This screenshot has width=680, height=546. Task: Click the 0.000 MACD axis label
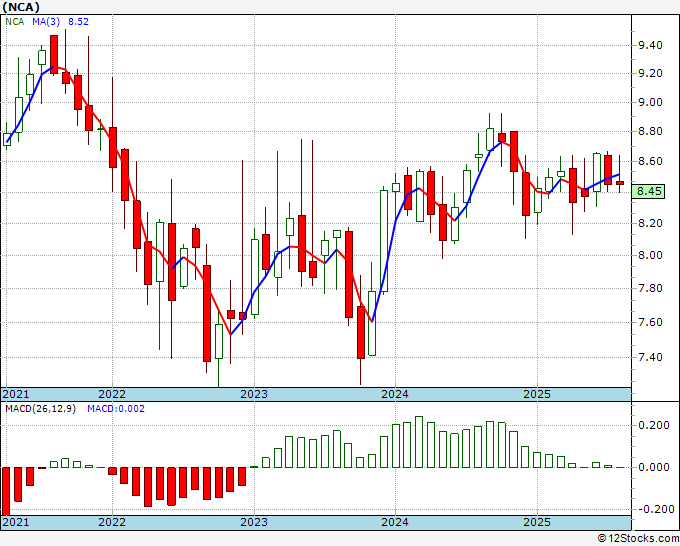654,468
